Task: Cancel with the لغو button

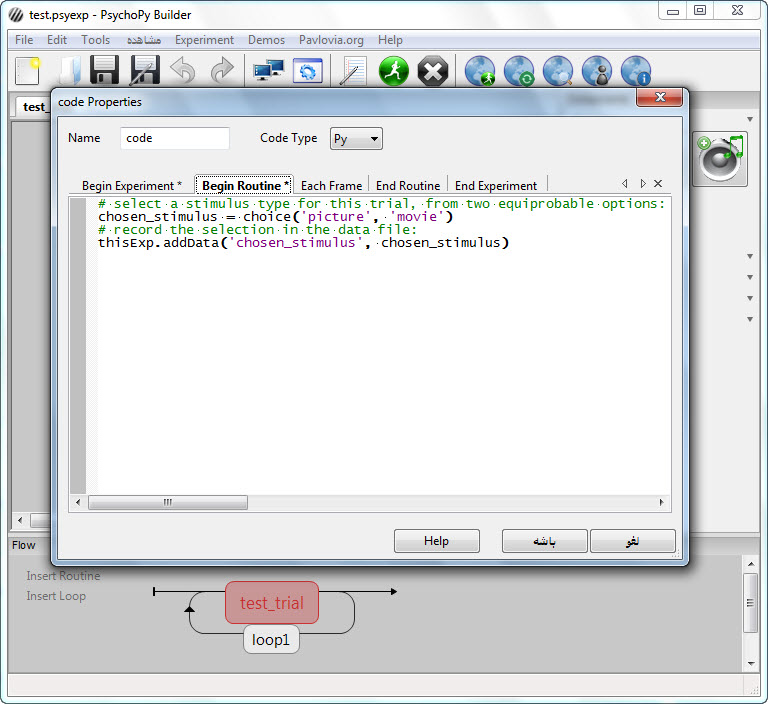Action: (633, 541)
